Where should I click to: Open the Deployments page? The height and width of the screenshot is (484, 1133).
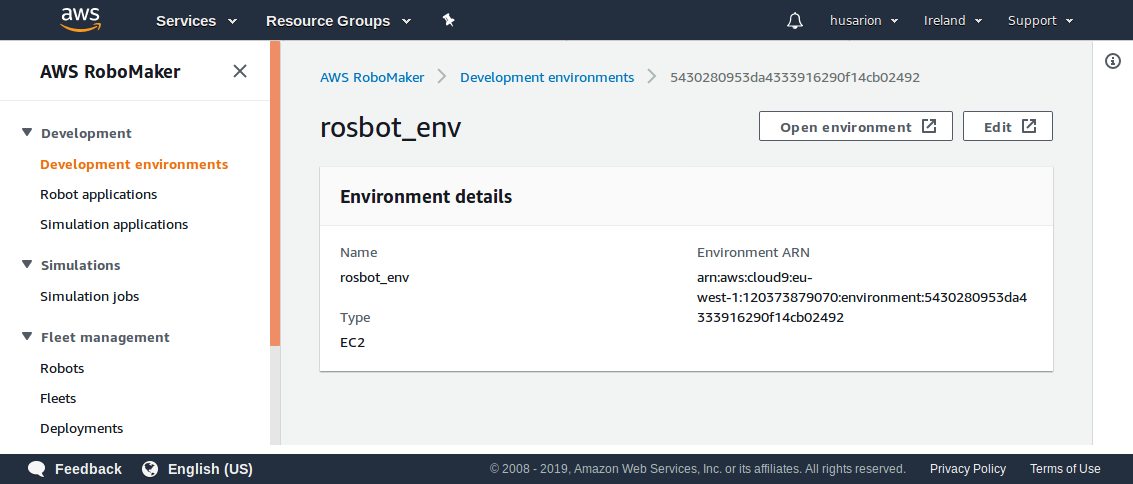coord(82,428)
